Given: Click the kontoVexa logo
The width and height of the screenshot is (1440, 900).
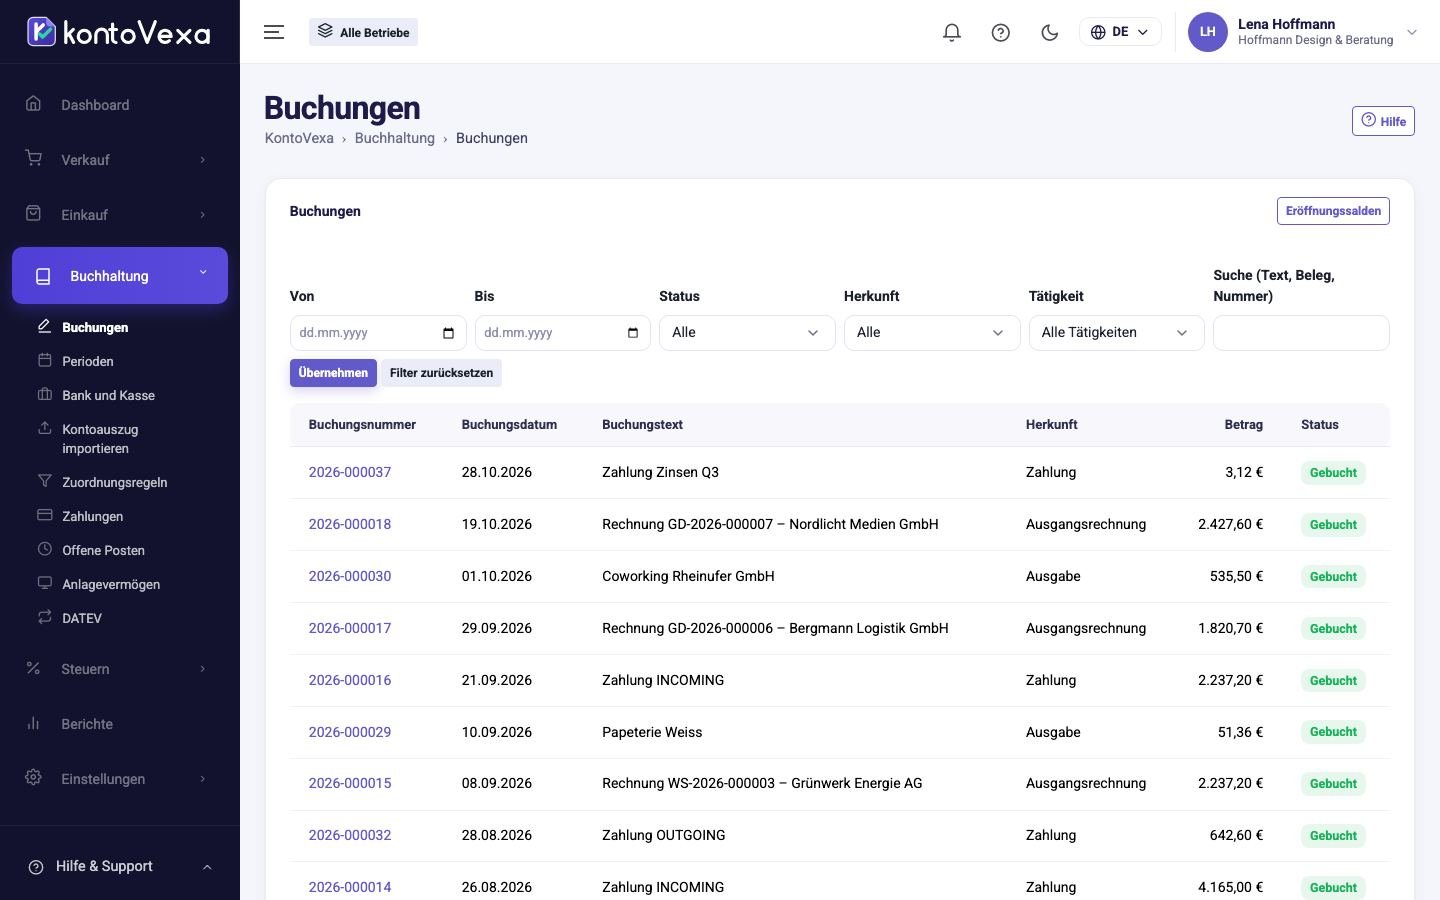Looking at the screenshot, I should coord(119,32).
